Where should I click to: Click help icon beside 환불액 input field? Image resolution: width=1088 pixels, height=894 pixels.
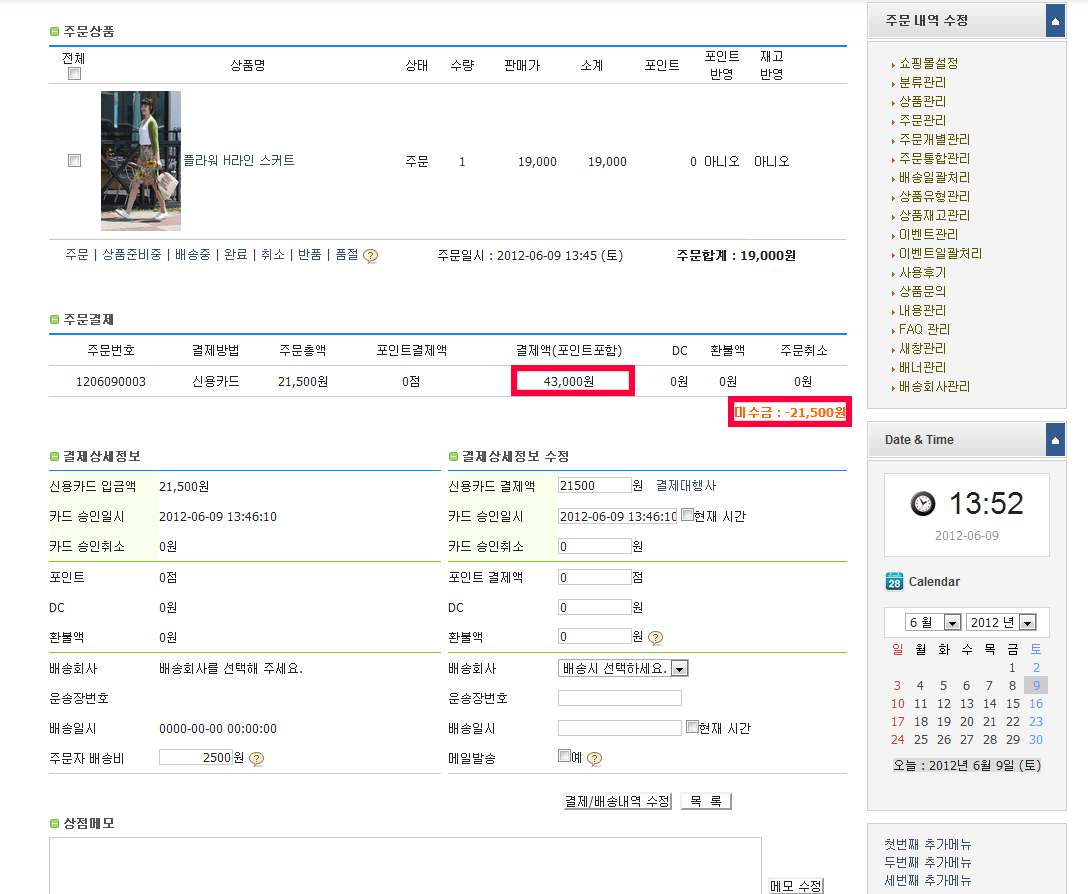point(655,638)
